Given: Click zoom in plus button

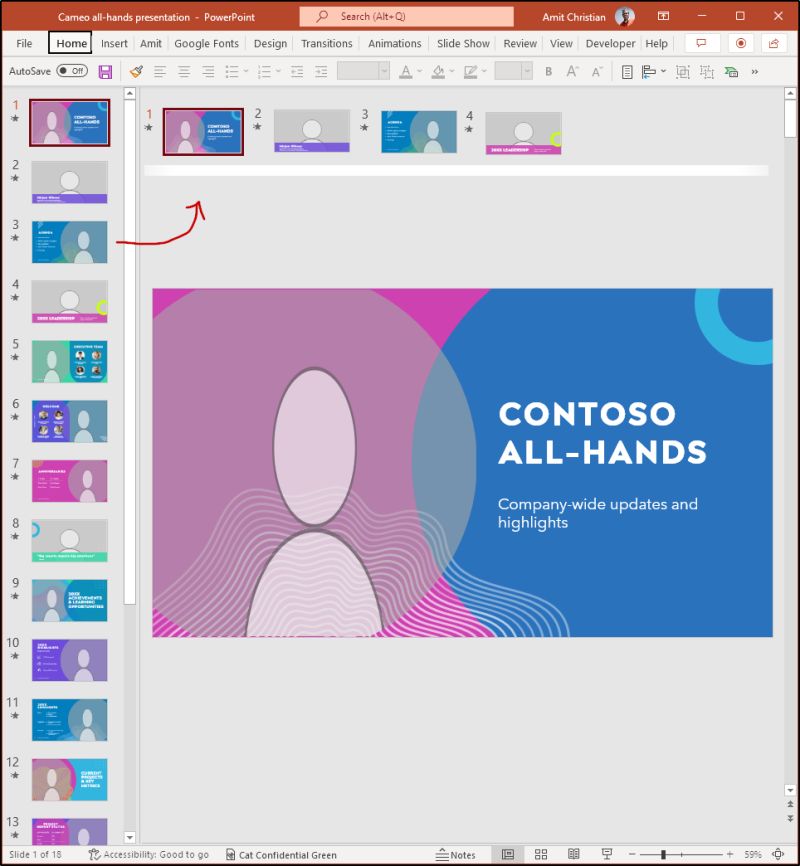Looking at the screenshot, I should [x=730, y=854].
